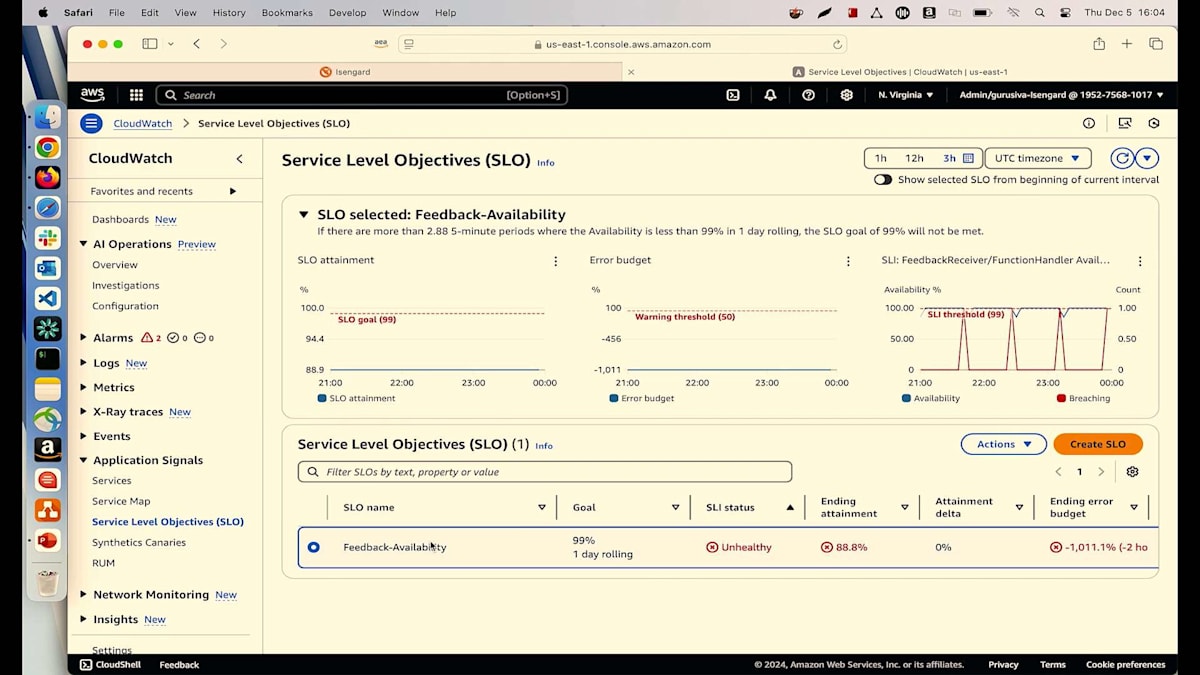The image size is (1200, 675).
Task: Click the Create SLO button
Action: 1097,444
